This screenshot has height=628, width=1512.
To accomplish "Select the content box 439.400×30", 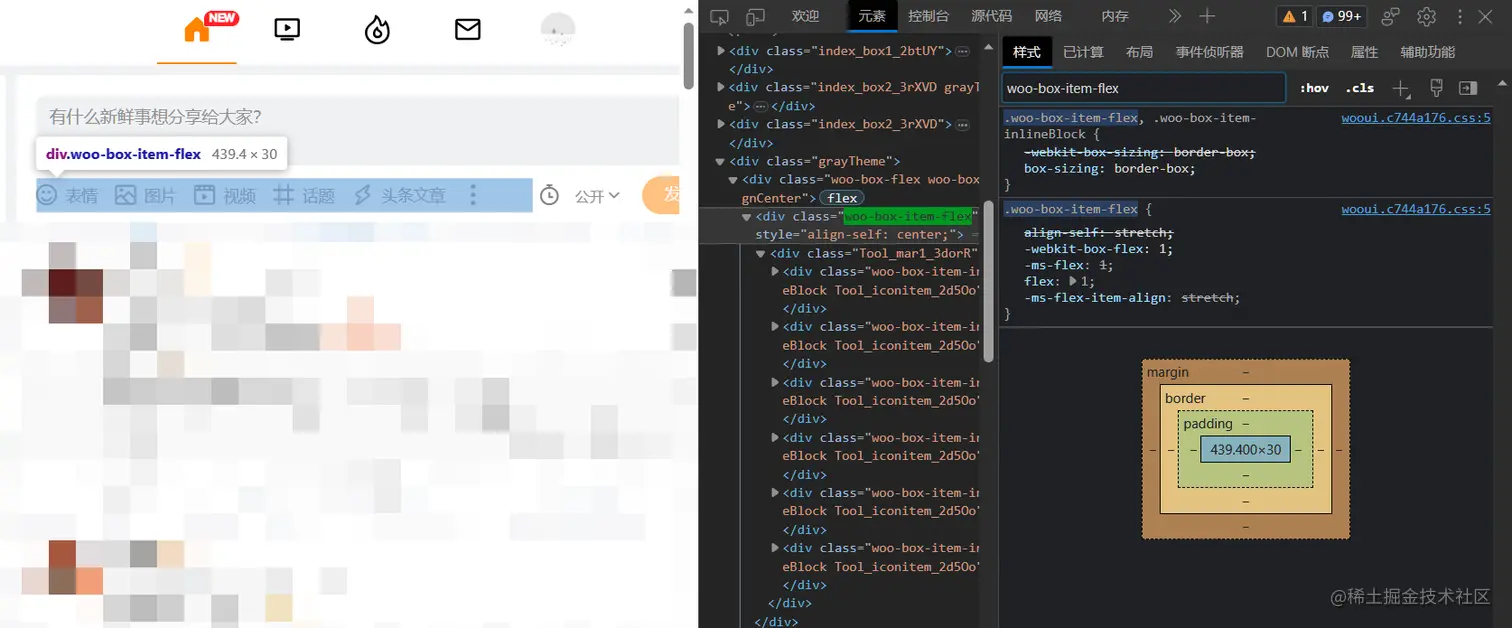I will coord(1245,450).
